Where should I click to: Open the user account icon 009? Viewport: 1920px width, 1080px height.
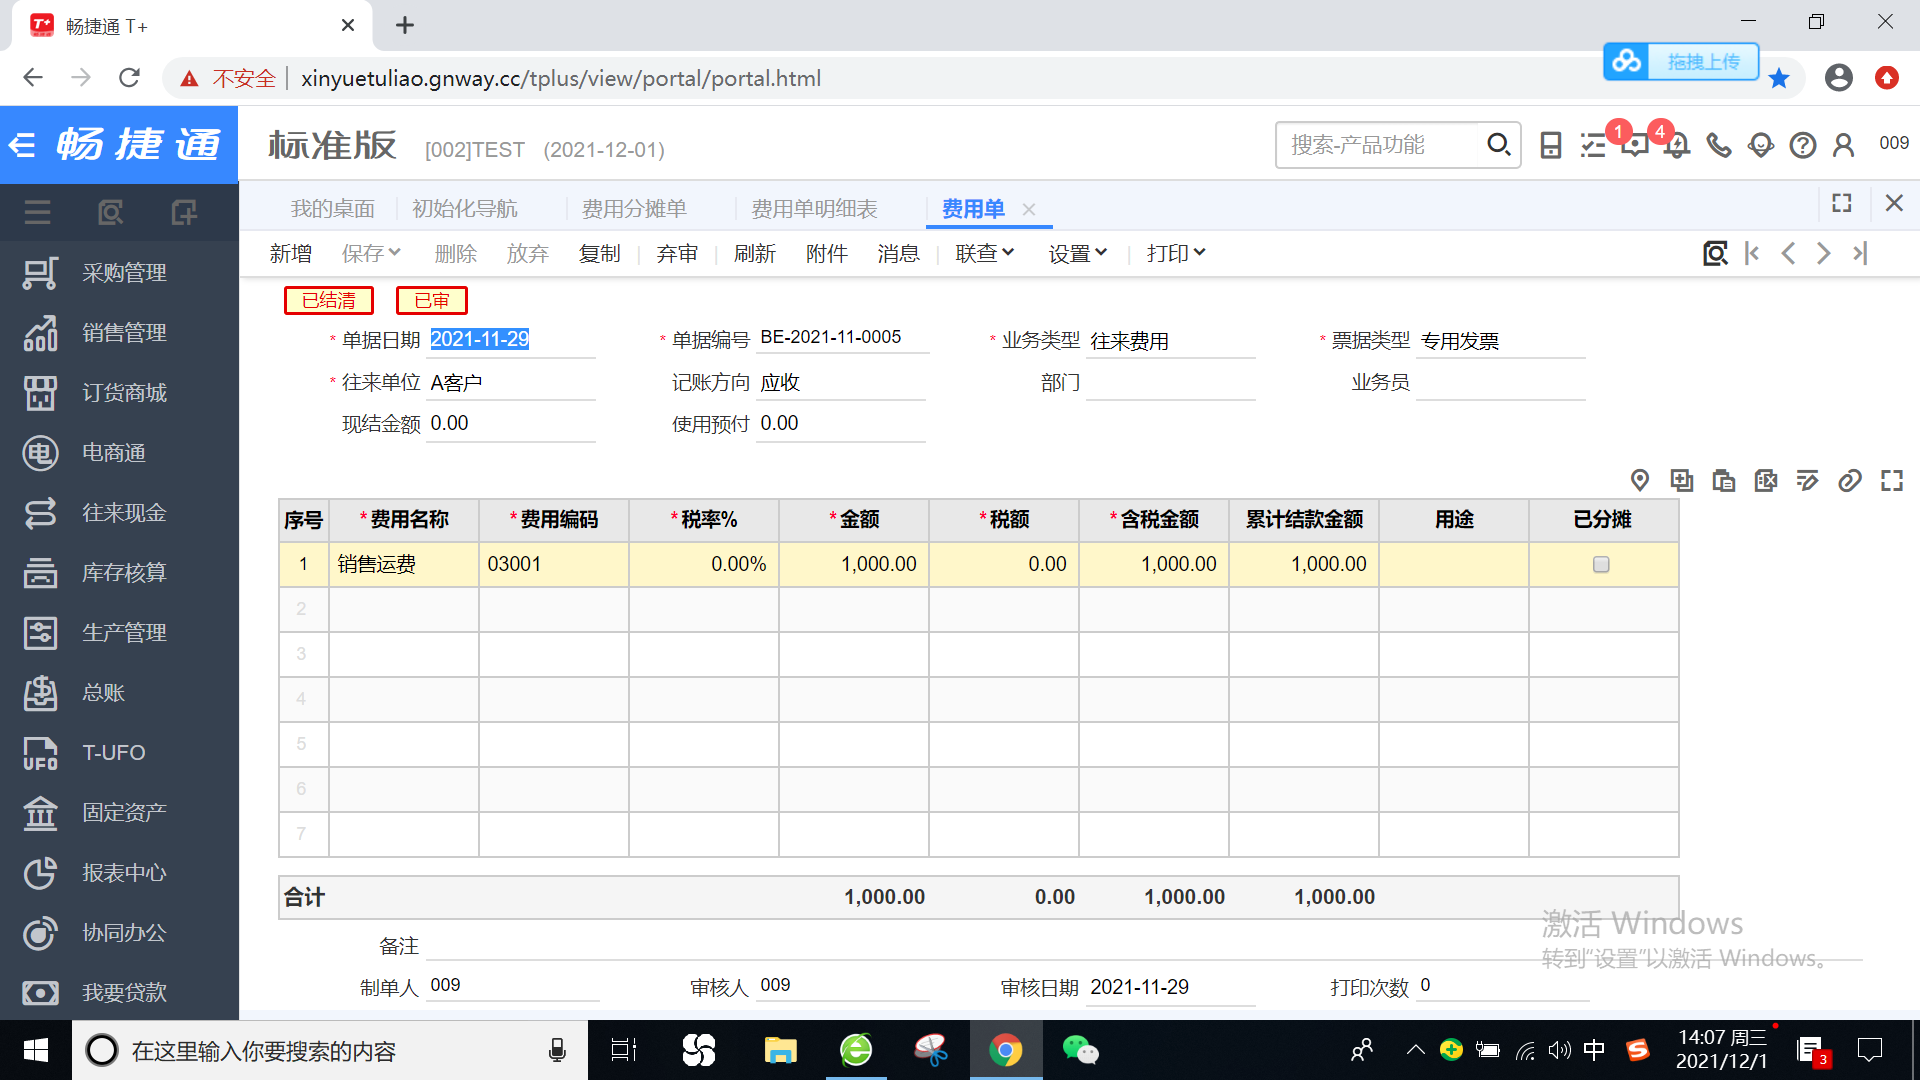point(1844,146)
